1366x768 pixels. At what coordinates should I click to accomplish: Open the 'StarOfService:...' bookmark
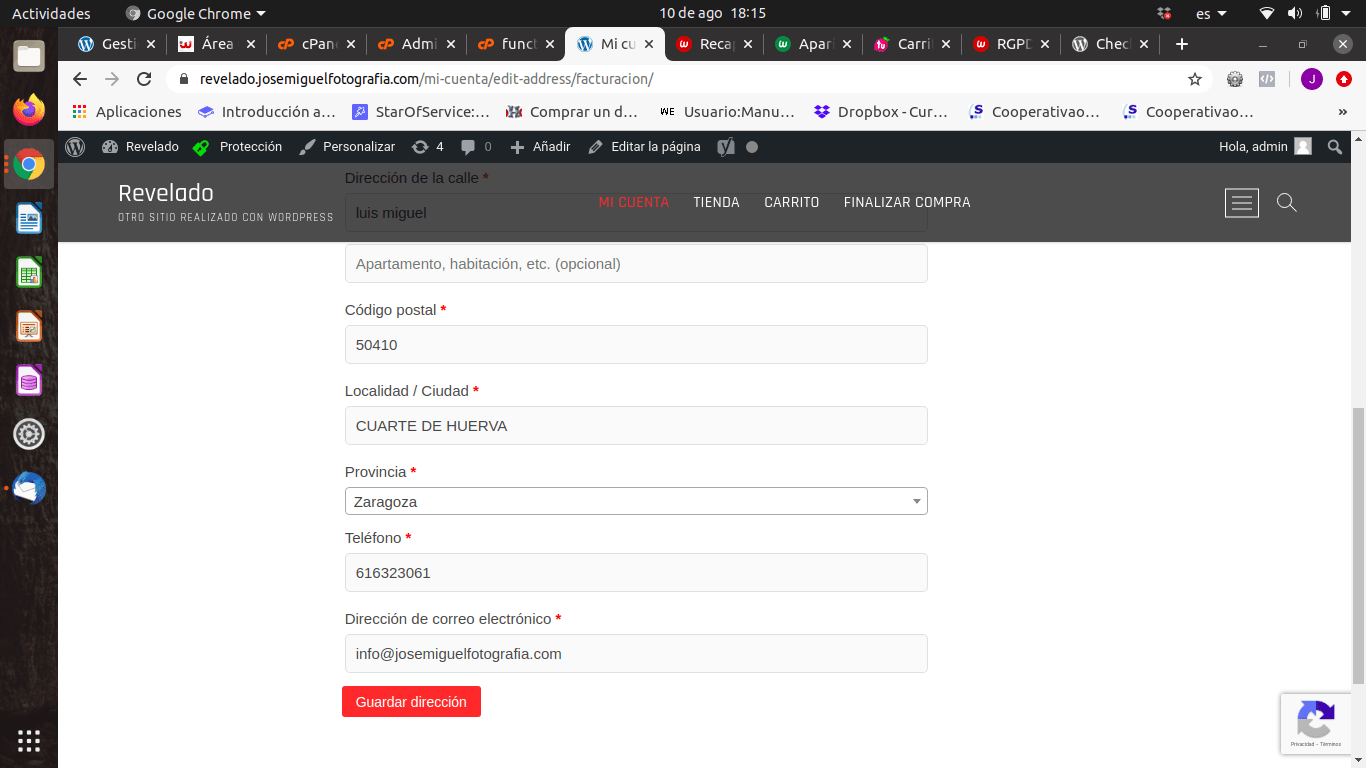coord(420,112)
